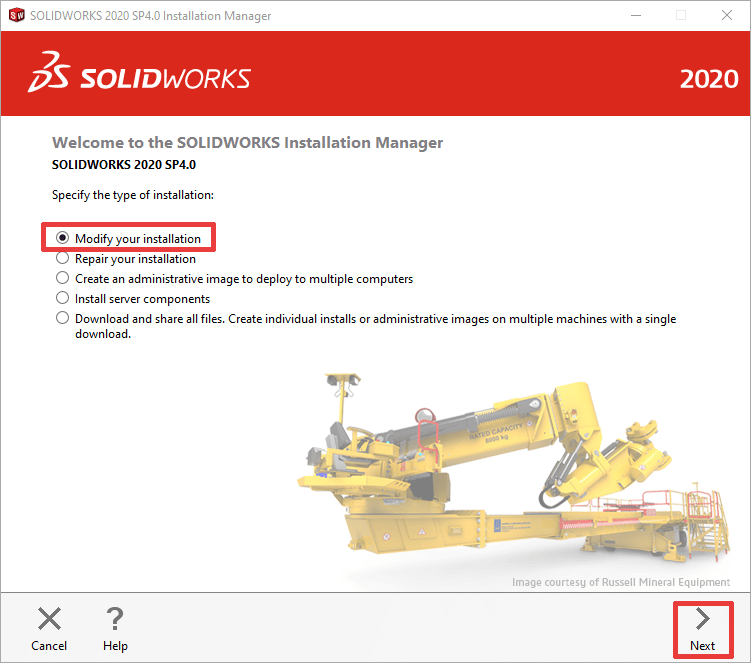Click the SOLIDWORKS logo in red banner
The image size is (751, 663).
coord(139,72)
